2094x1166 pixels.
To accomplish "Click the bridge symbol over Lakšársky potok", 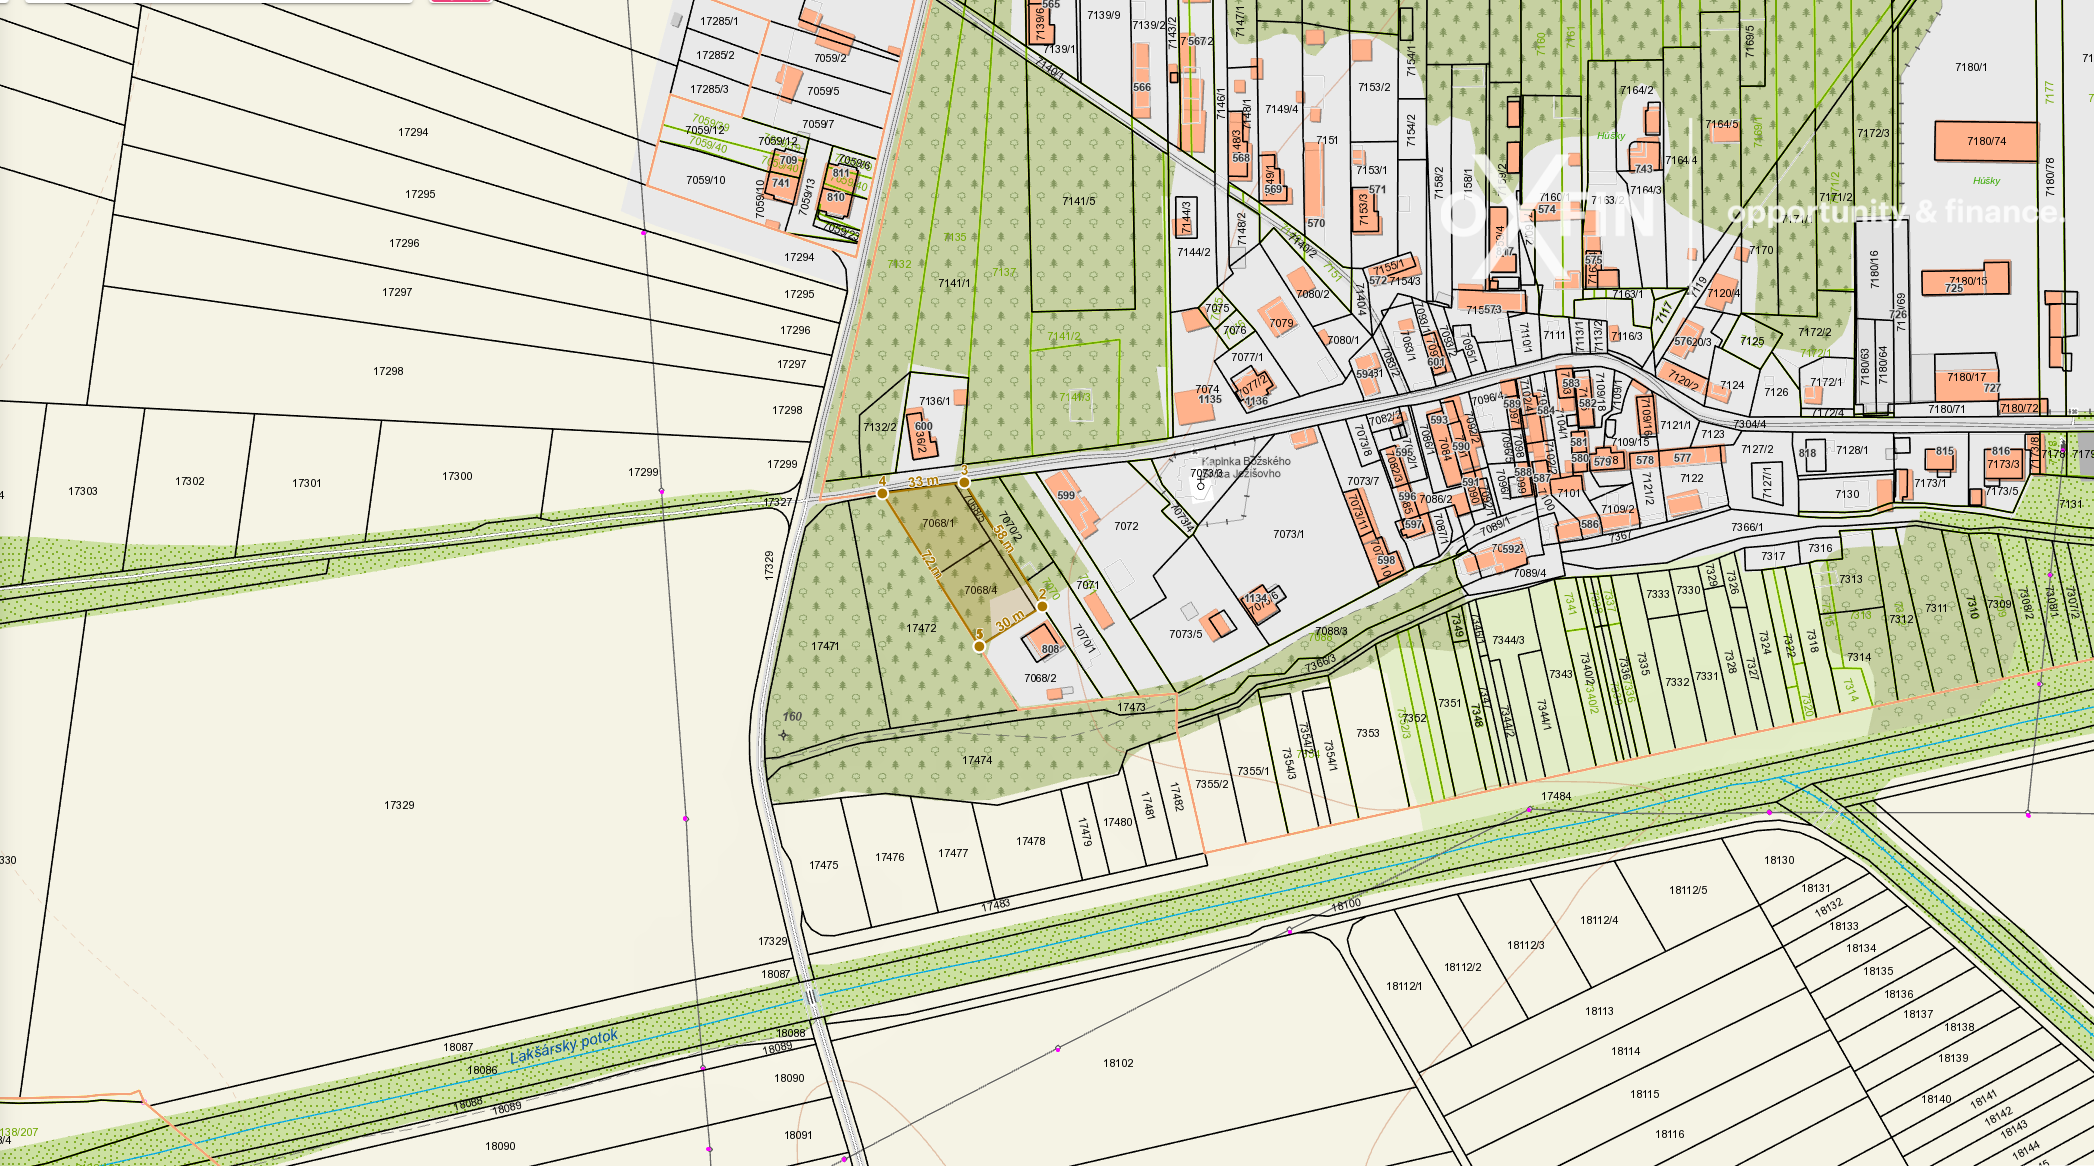I will (810, 997).
